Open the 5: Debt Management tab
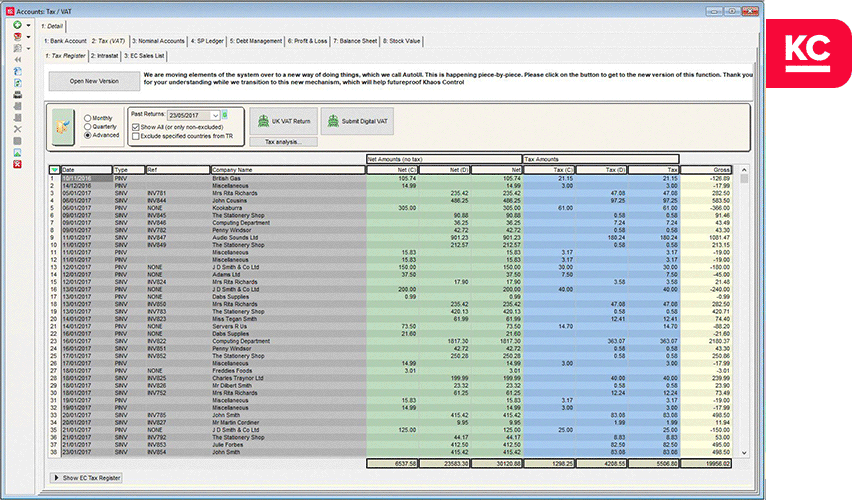 pos(256,41)
